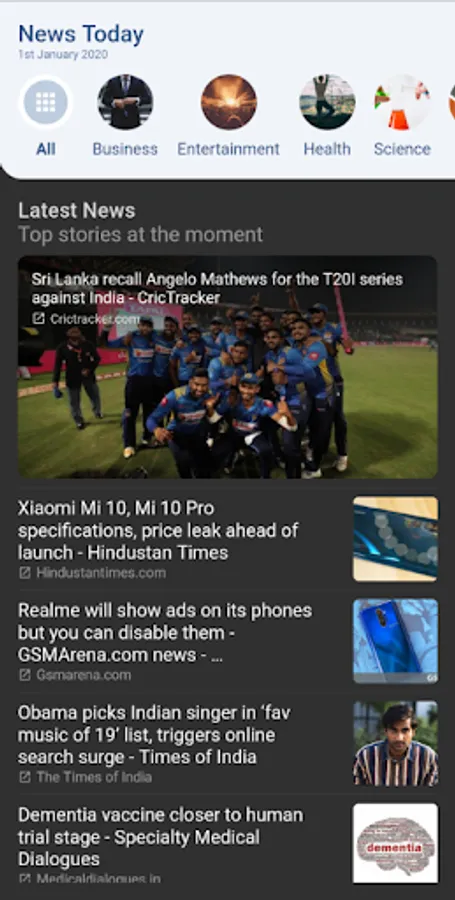Select the All category grid icon
This screenshot has height=900, width=455.
pos(45,102)
